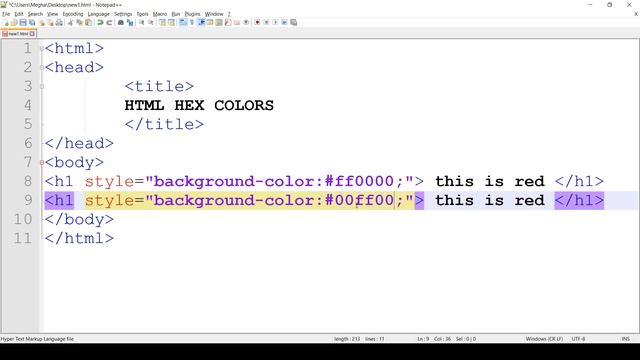The height and width of the screenshot is (360, 640).
Task: Click the UTF-8 encoding status field
Action: 578,339
